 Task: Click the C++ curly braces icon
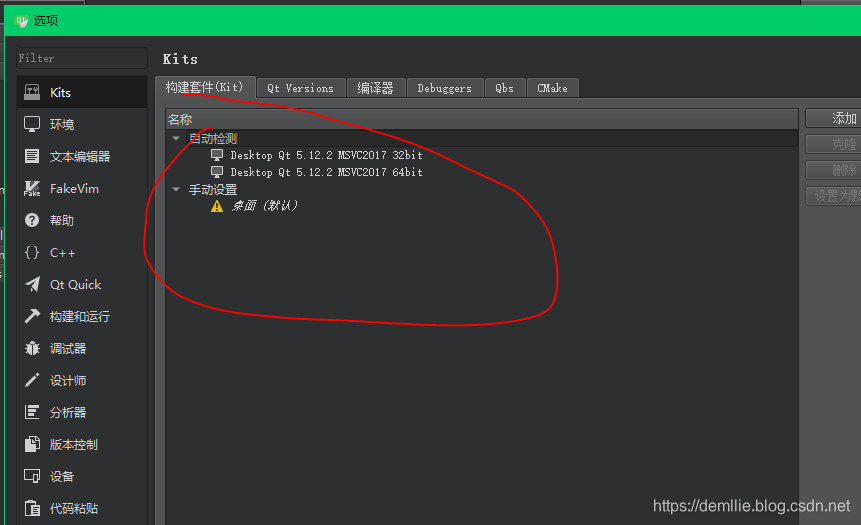32,252
